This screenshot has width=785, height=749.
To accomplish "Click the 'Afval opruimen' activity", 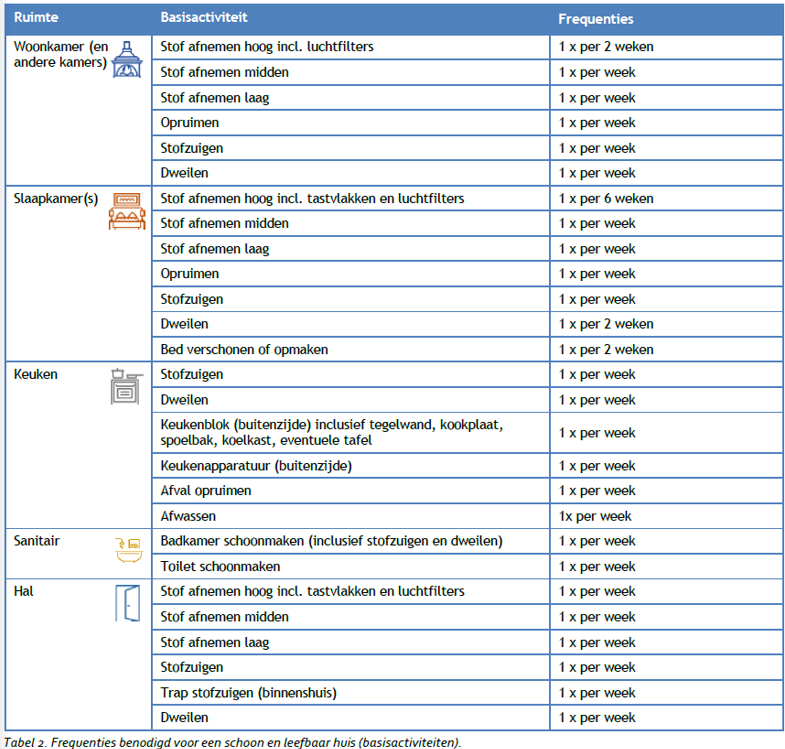I will click(206, 491).
